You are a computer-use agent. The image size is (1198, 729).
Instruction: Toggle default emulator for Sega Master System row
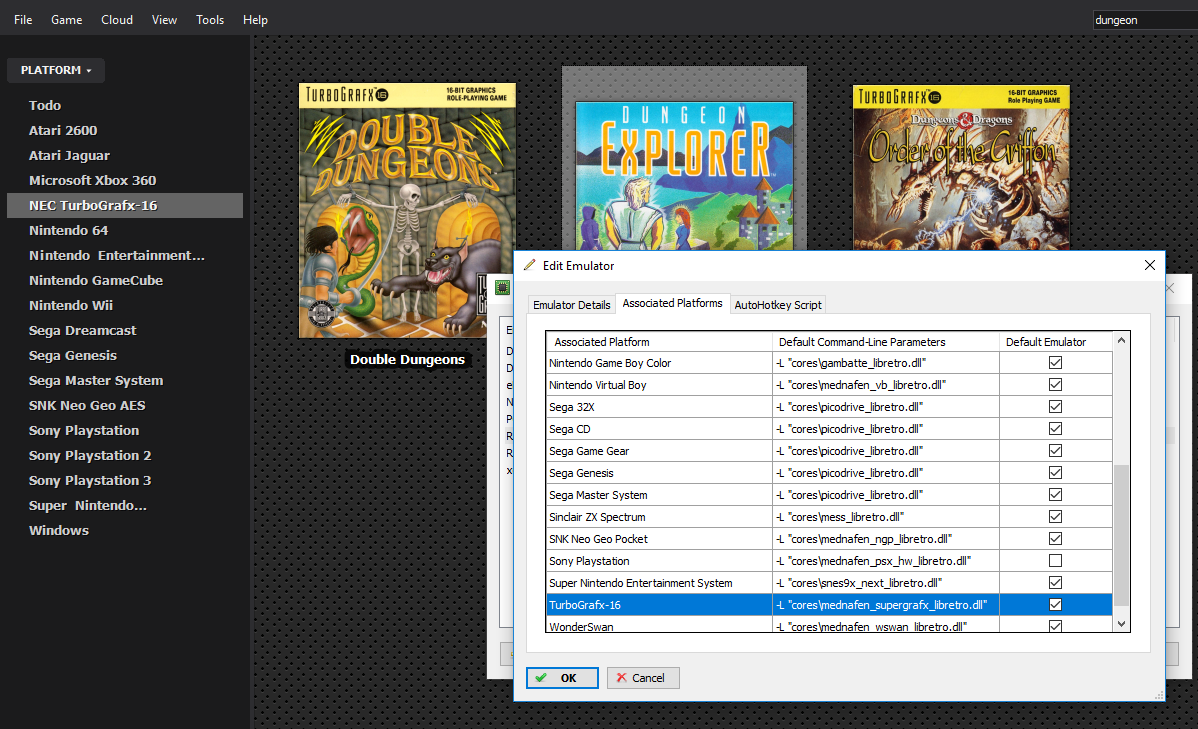(1055, 494)
